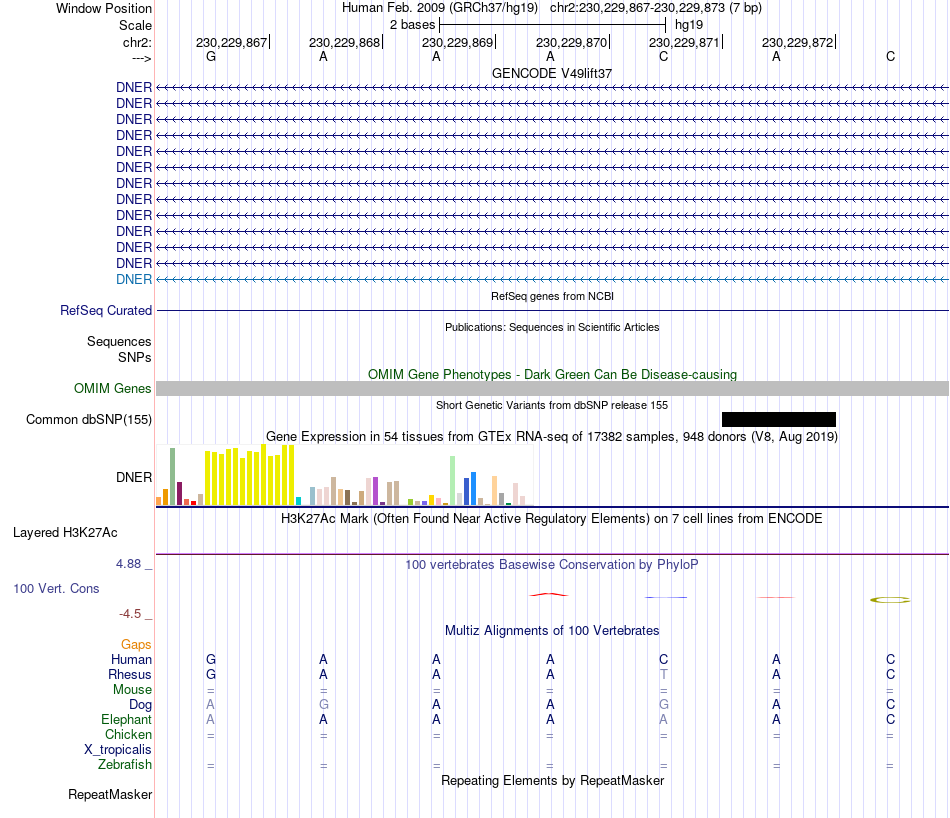
Task: Click the Dog row's first G base
Action: 324,704
